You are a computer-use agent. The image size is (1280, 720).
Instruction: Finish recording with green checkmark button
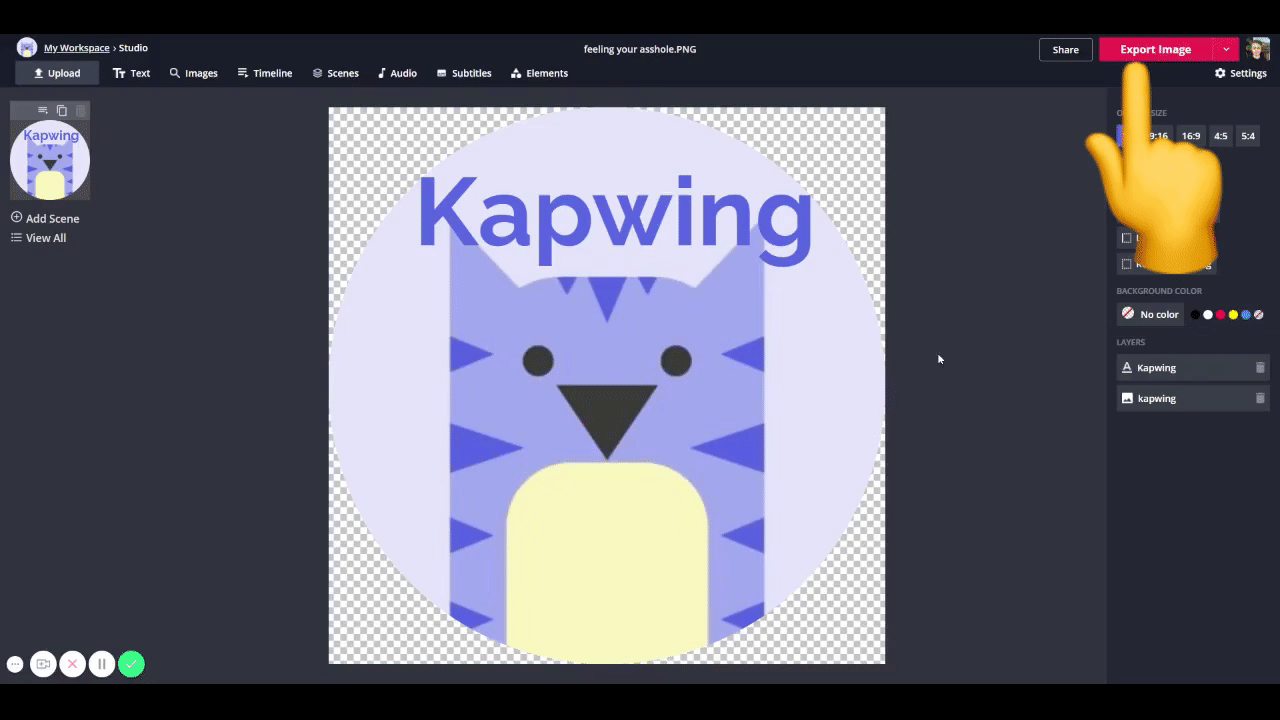[131, 664]
